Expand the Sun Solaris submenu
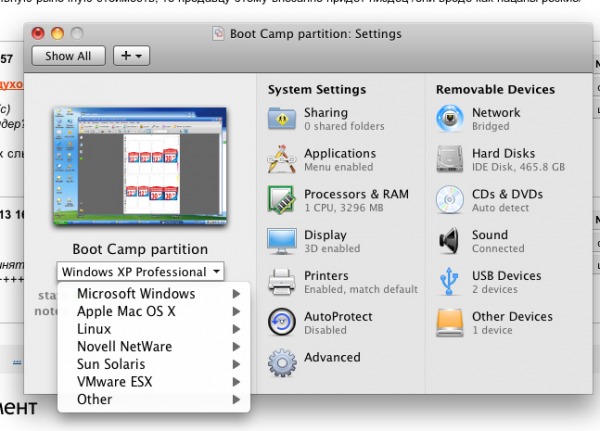Viewport: 600px width, 431px height. tap(154, 364)
